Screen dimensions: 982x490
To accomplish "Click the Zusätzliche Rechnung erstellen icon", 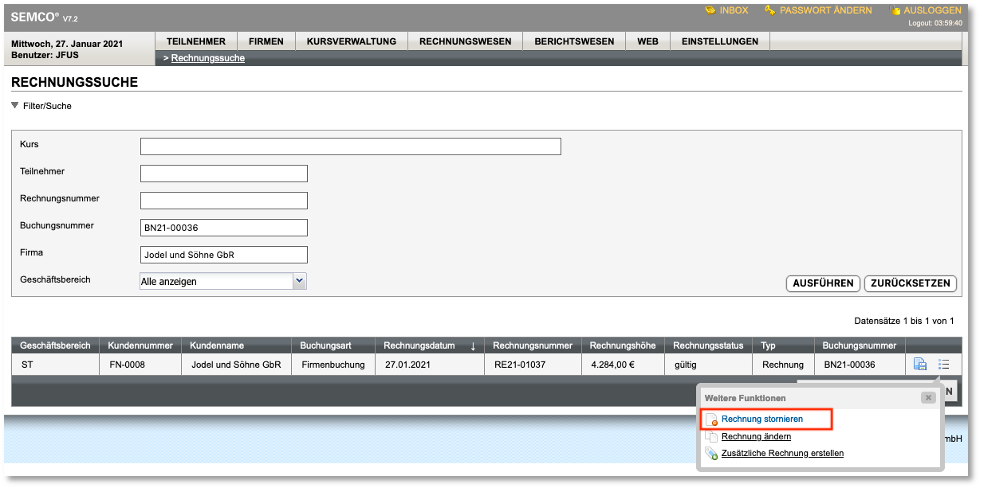I will [711, 454].
